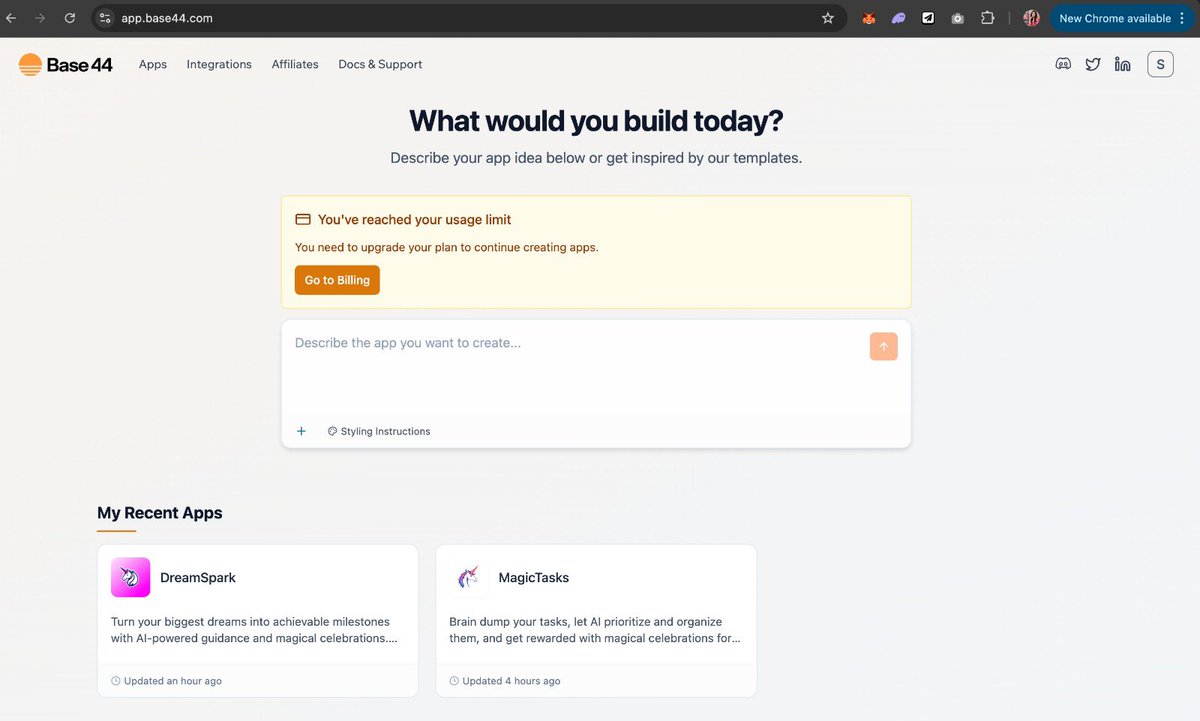Screen dimensions: 1200x721
Task: Click 'What would you build today?' heading
Action: coord(596,121)
